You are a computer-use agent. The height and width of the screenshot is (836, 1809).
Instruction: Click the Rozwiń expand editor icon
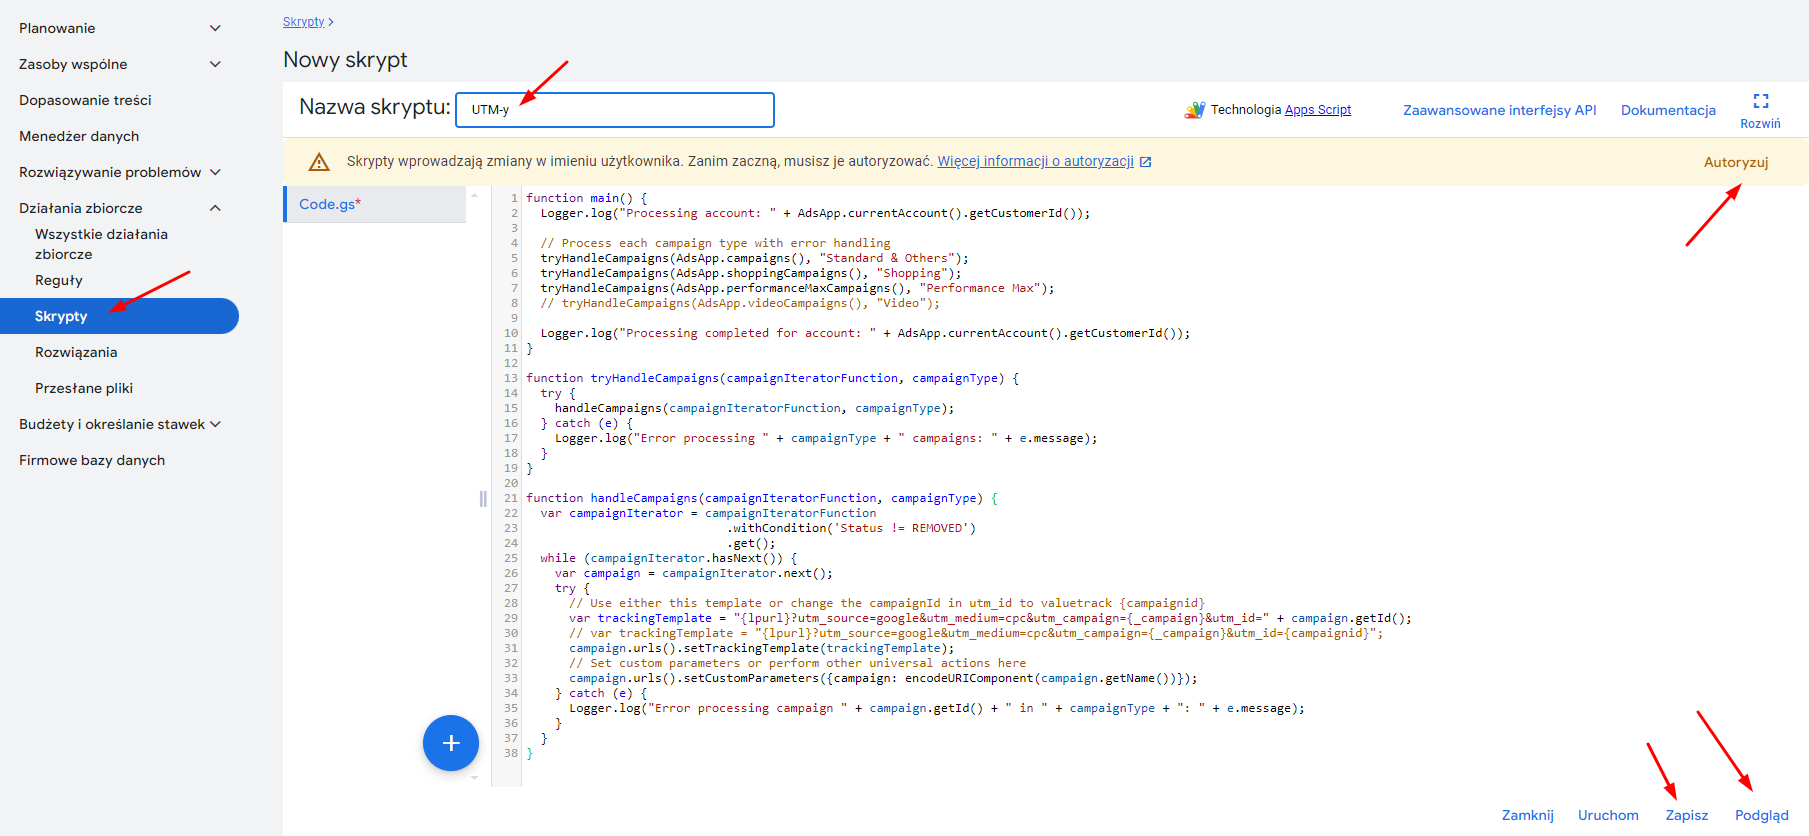(x=1761, y=101)
